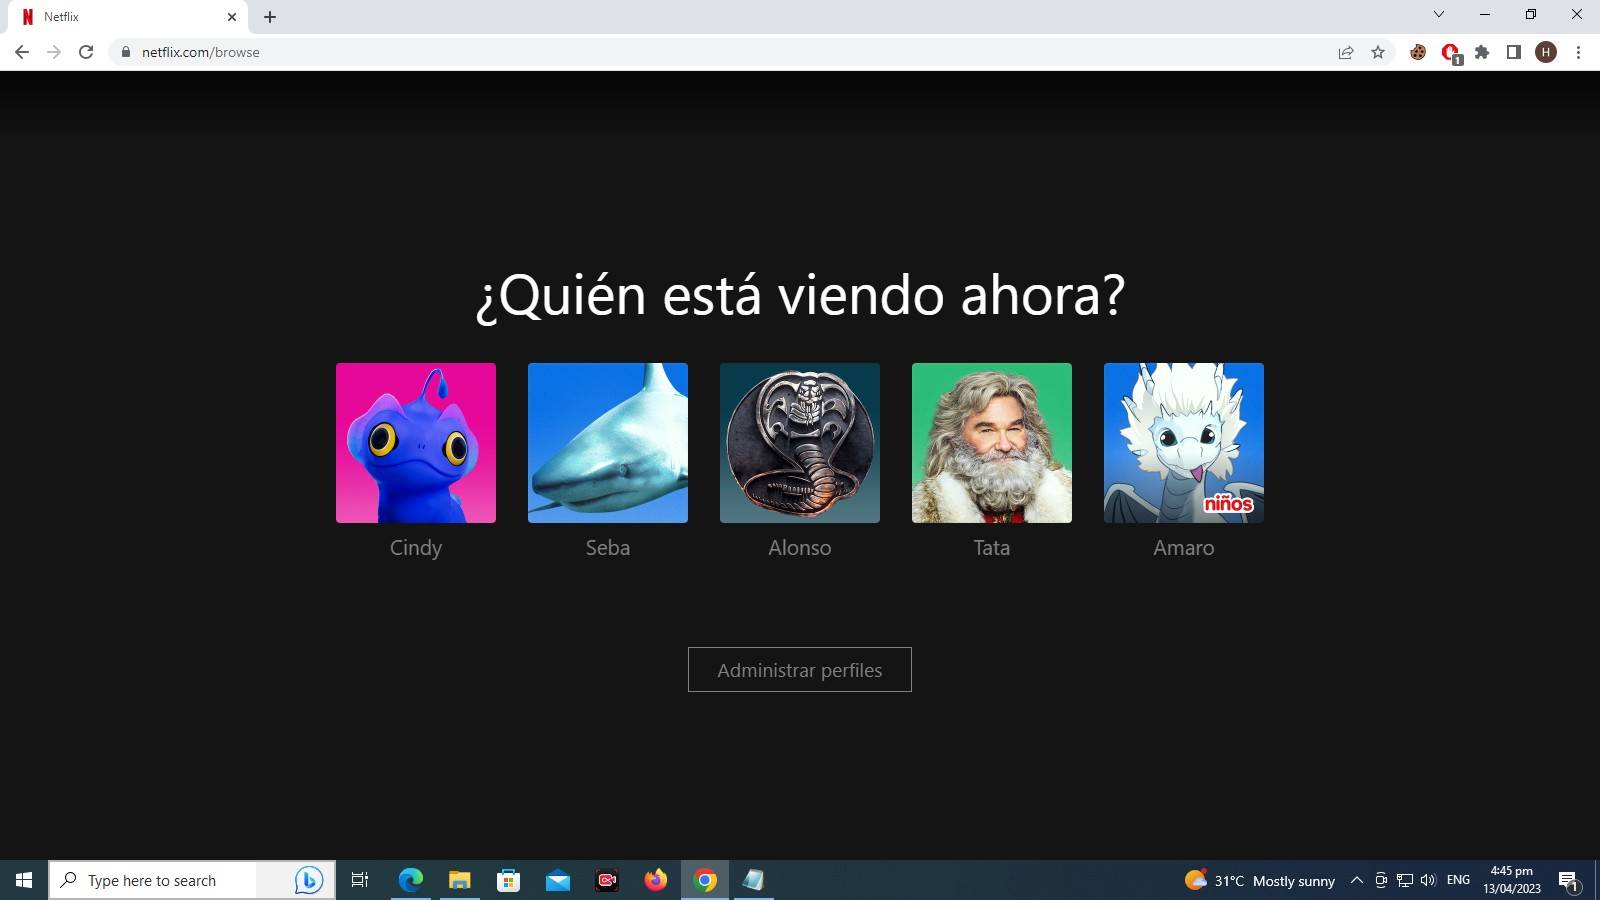
Task: Open the cookie extension
Action: tap(1418, 52)
